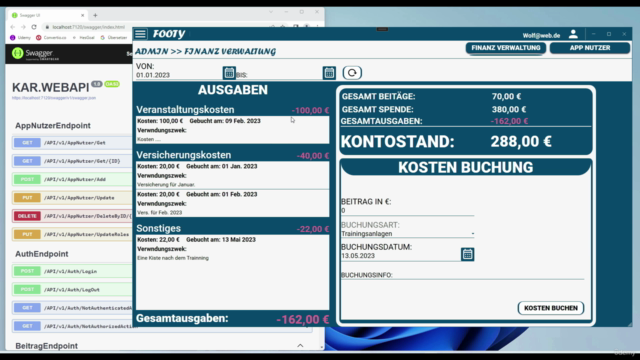Open a new browser tab
The height and width of the screenshot is (360, 640).
pyautogui.click(x=95, y=16)
